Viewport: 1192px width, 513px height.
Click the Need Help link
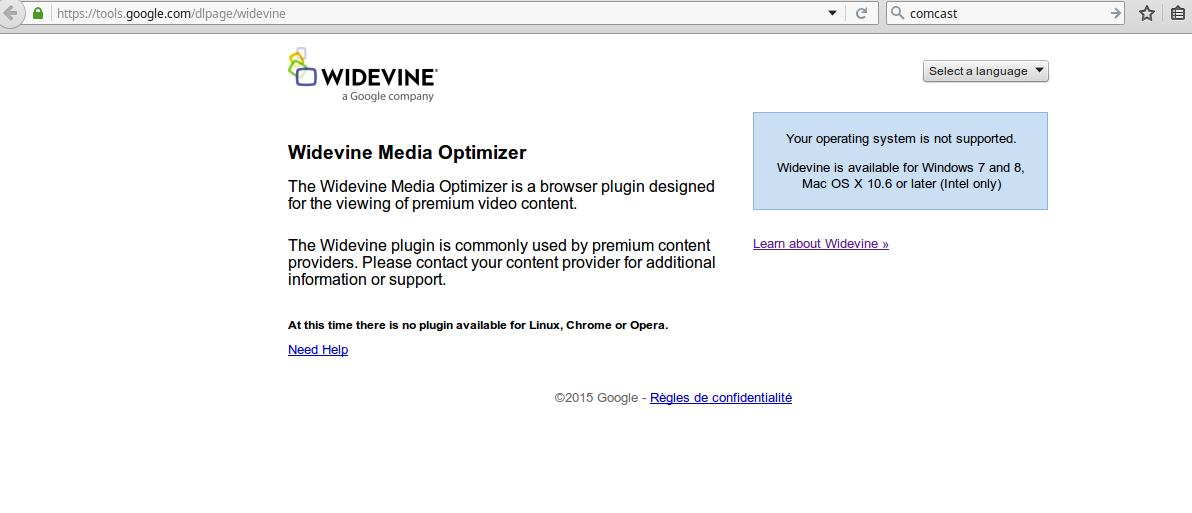click(318, 350)
